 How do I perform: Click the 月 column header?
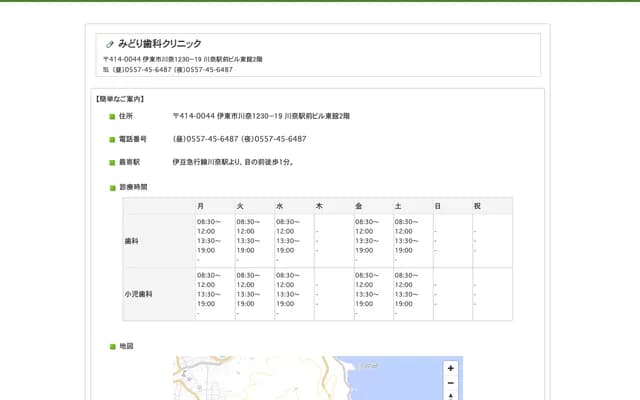coord(215,206)
